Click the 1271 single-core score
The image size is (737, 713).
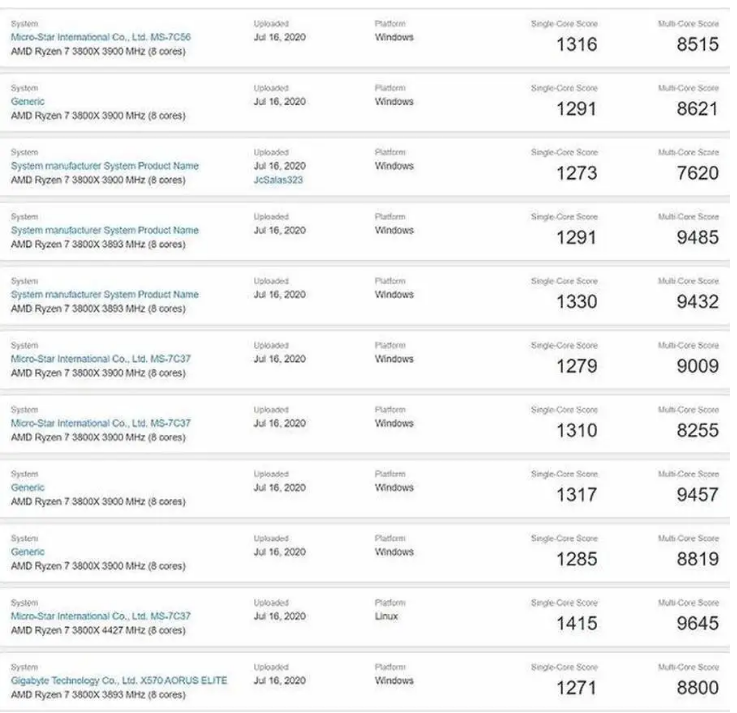point(576,687)
